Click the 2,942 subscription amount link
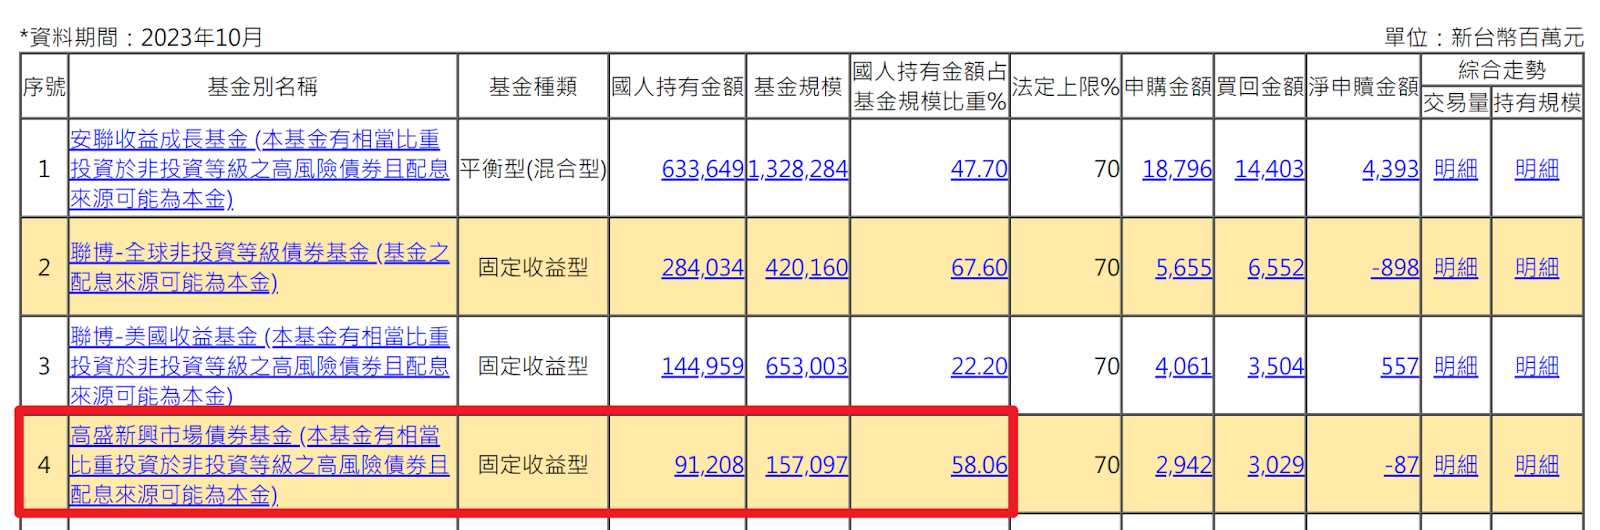1600x530 pixels. [x=1184, y=466]
